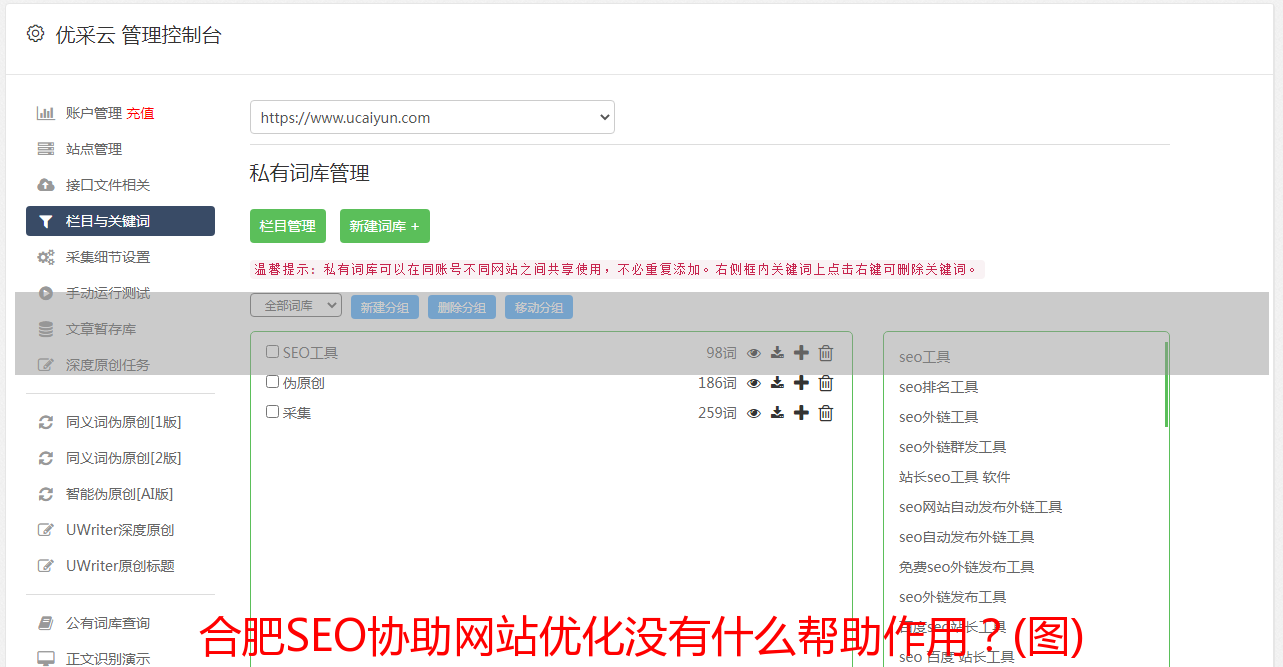This screenshot has width=1283, height=667.
Task: Click the 文章暂存库 database icon
Action: pos(45,329)
